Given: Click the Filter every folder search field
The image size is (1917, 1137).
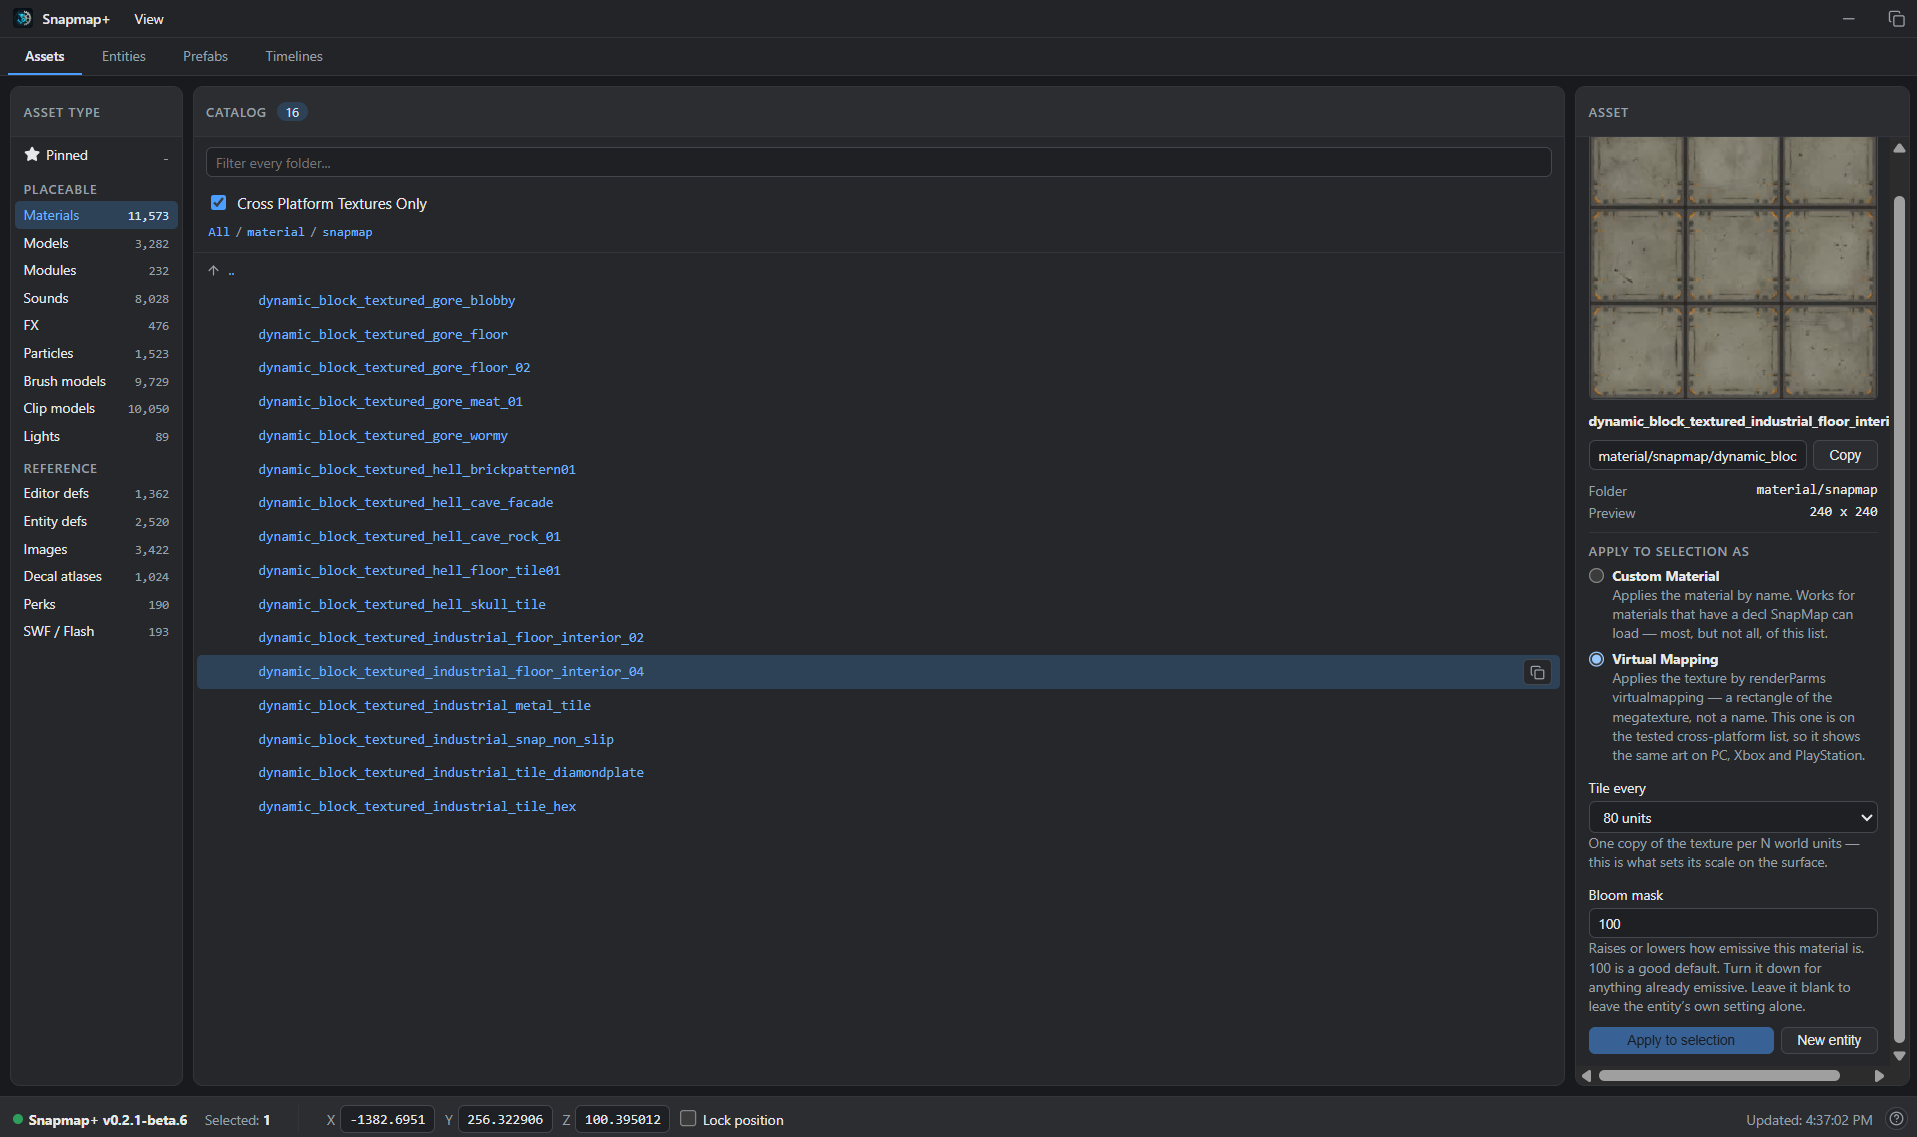Looking at the screenshot, I should pyautogui.click(x=878, y=163).
